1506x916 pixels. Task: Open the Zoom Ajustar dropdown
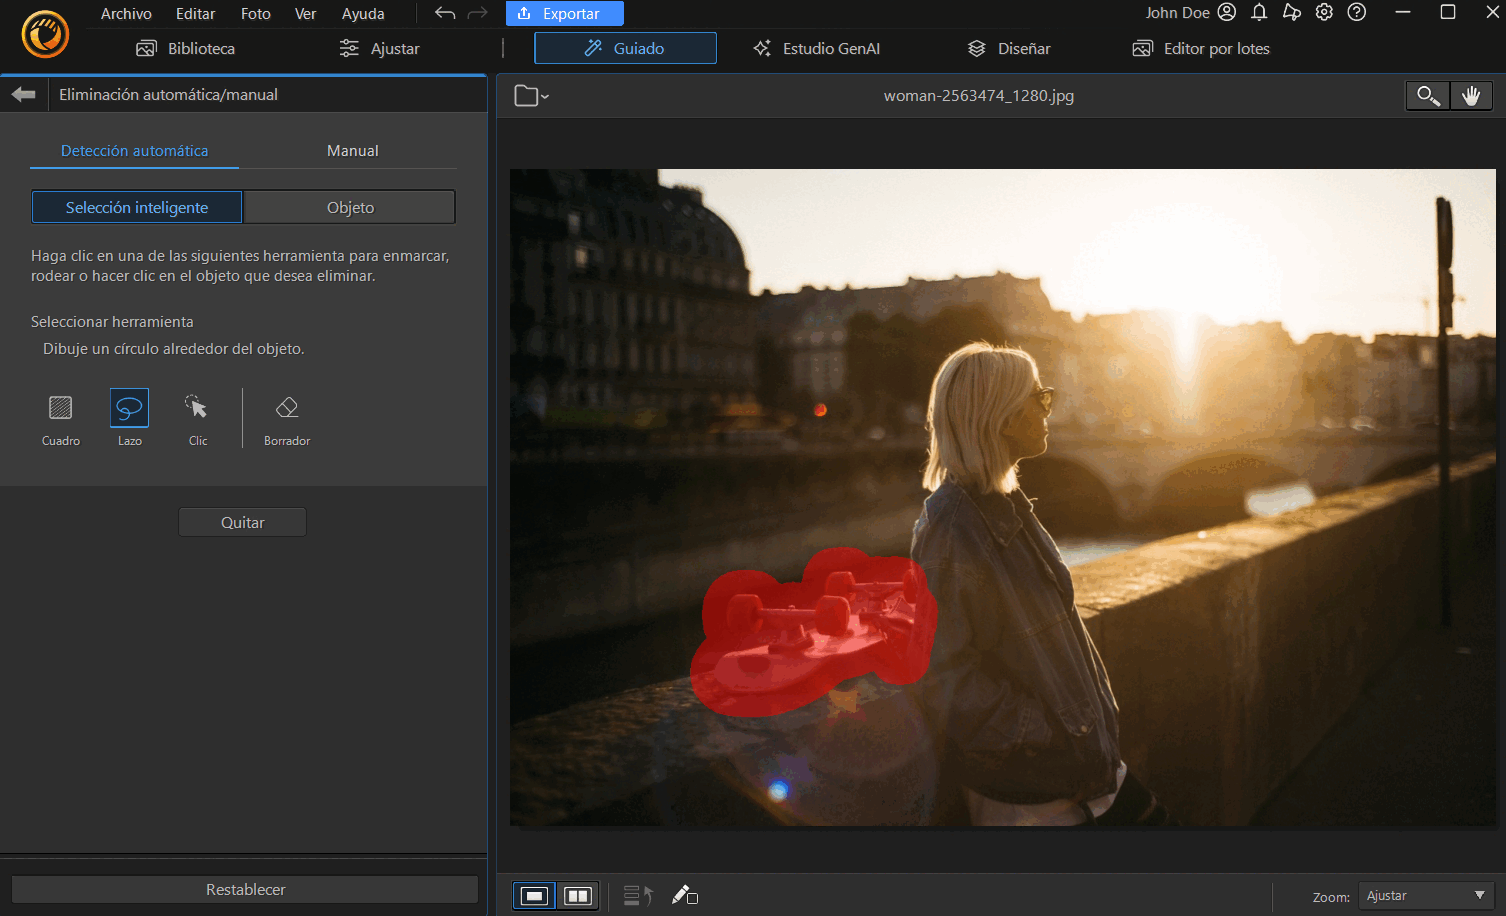tap(1424, 895)
